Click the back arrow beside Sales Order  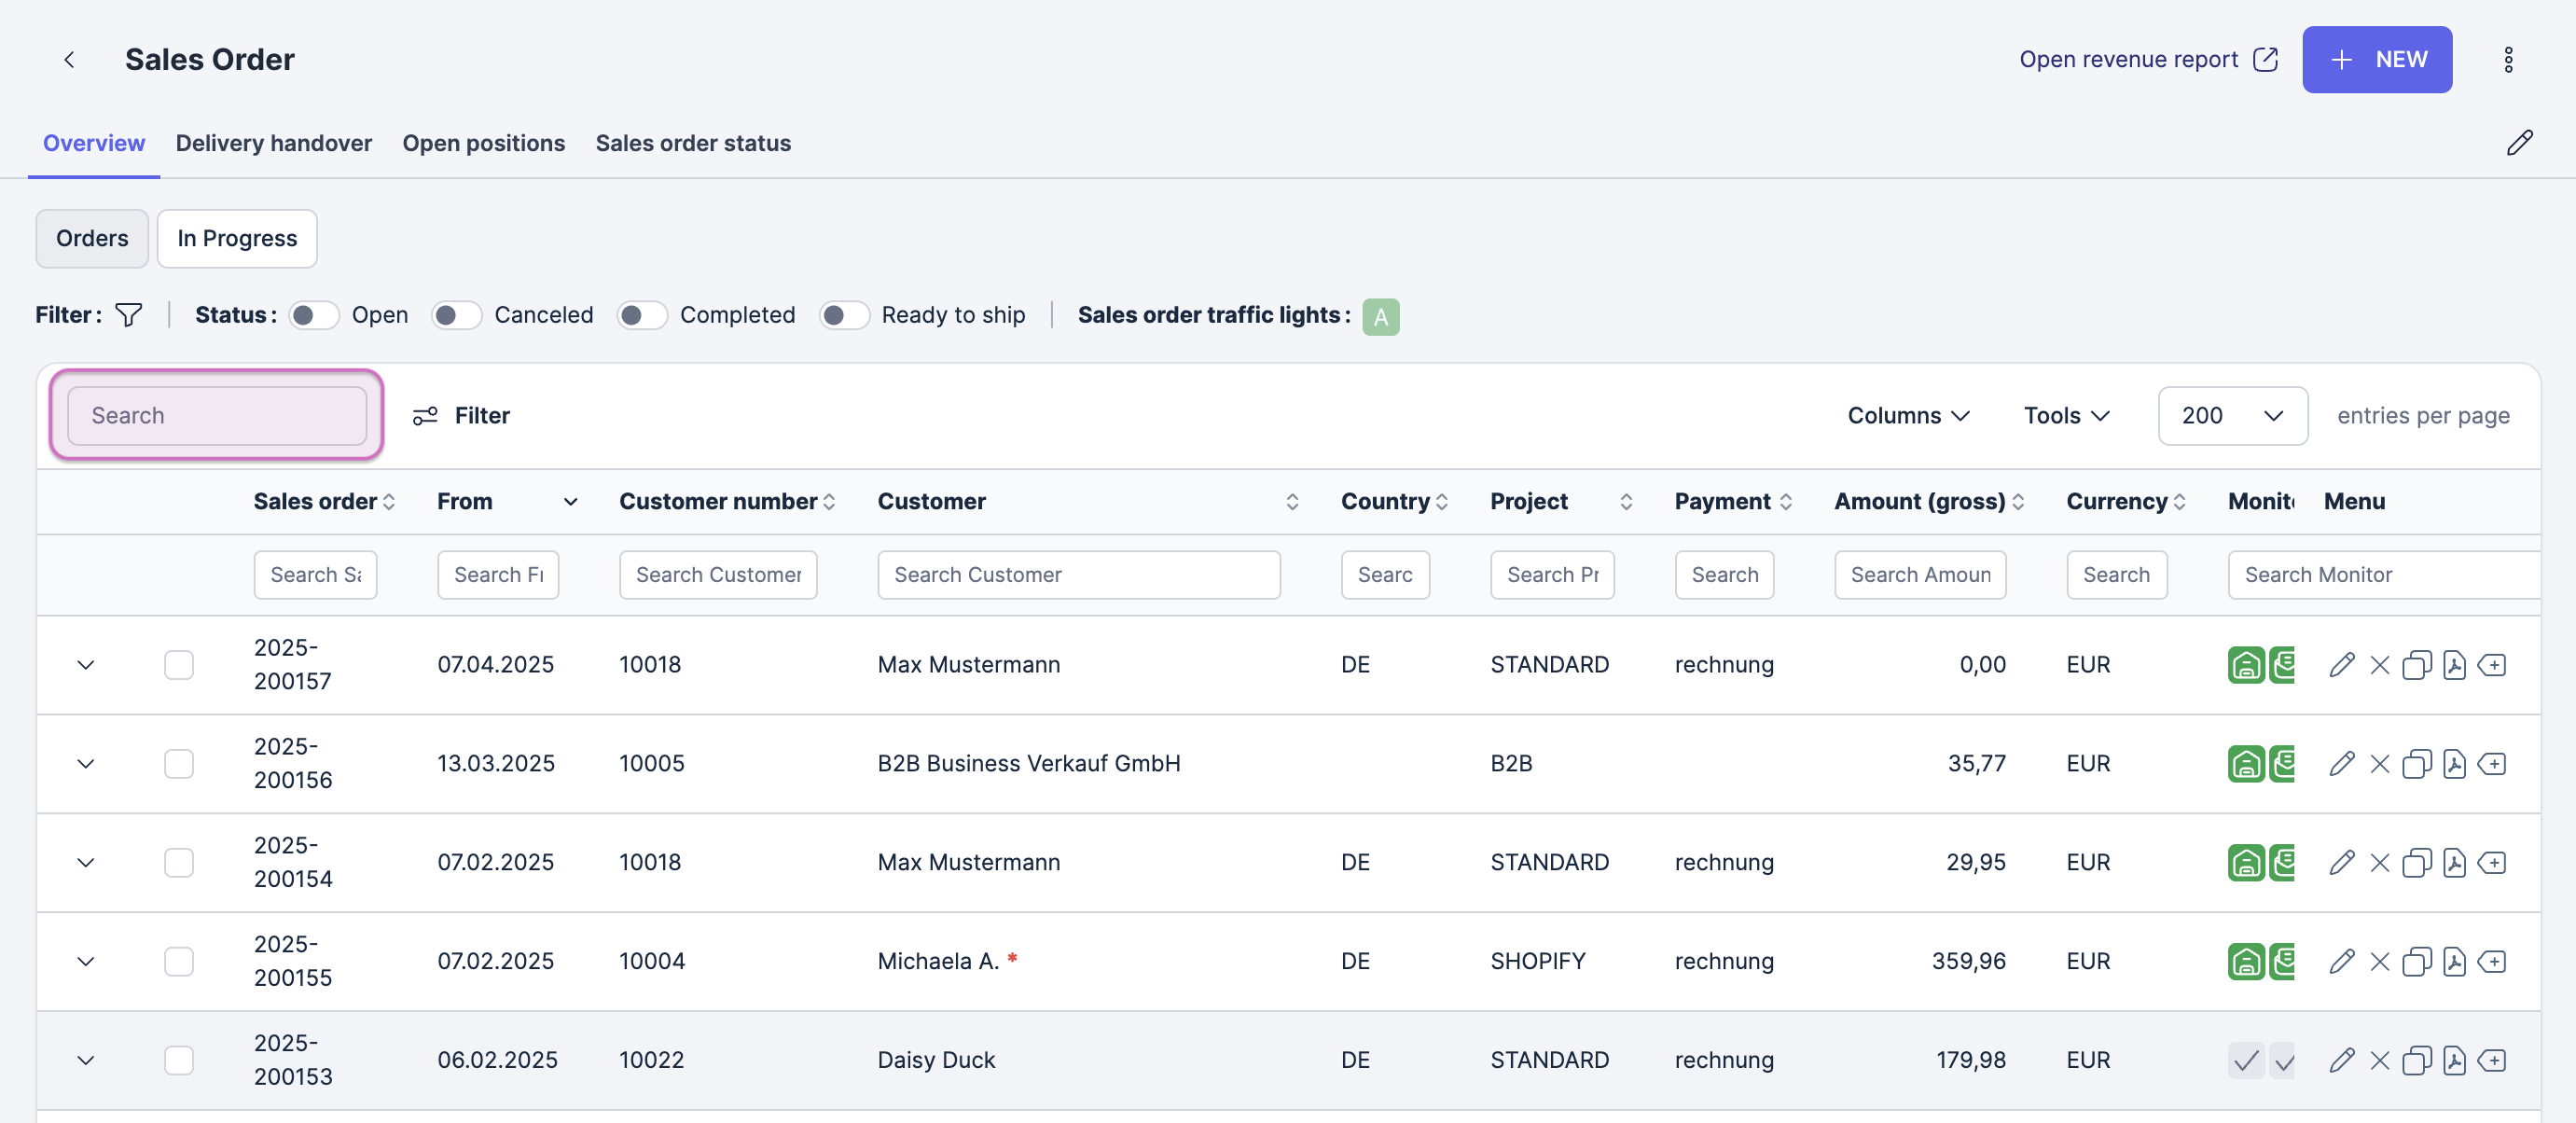coord(69,60)
